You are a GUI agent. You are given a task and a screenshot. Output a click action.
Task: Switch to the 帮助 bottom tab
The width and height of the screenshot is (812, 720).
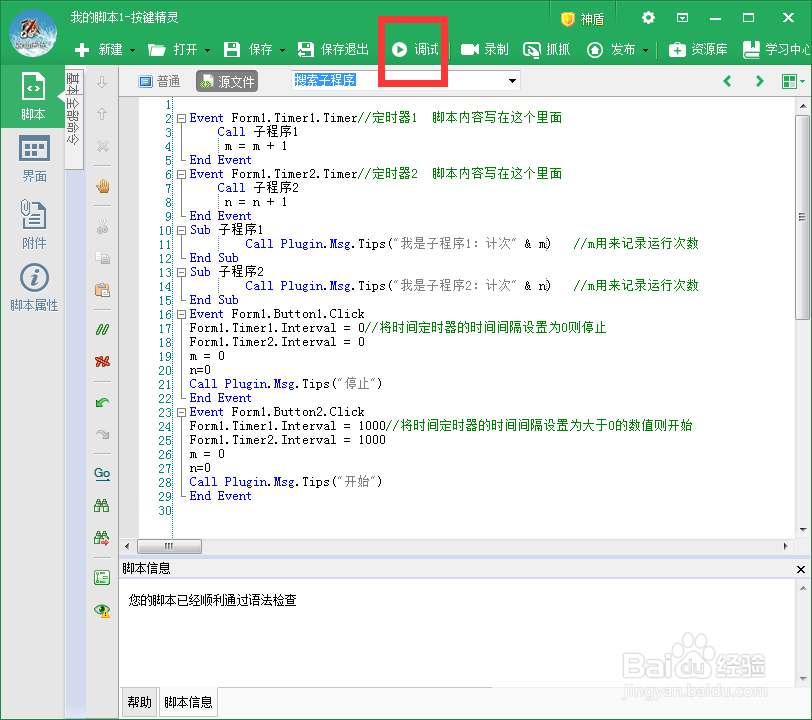(139, 702)
